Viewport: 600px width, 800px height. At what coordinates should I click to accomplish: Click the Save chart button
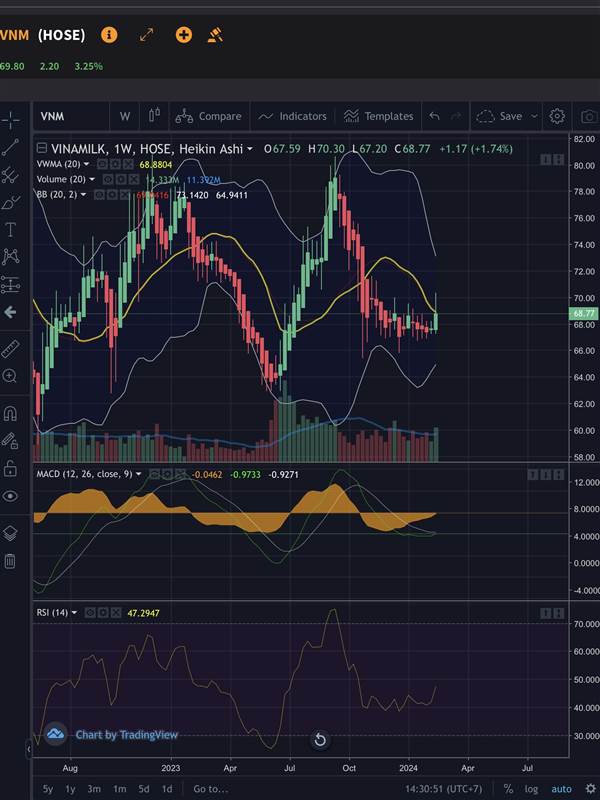coord(499,116)
